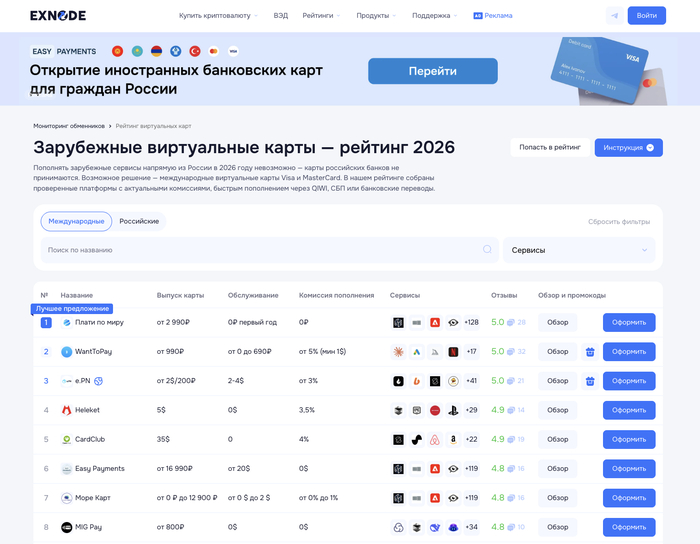Switch to the Российские filter
This screenshot has width=700, height=544.
point(139,221)
